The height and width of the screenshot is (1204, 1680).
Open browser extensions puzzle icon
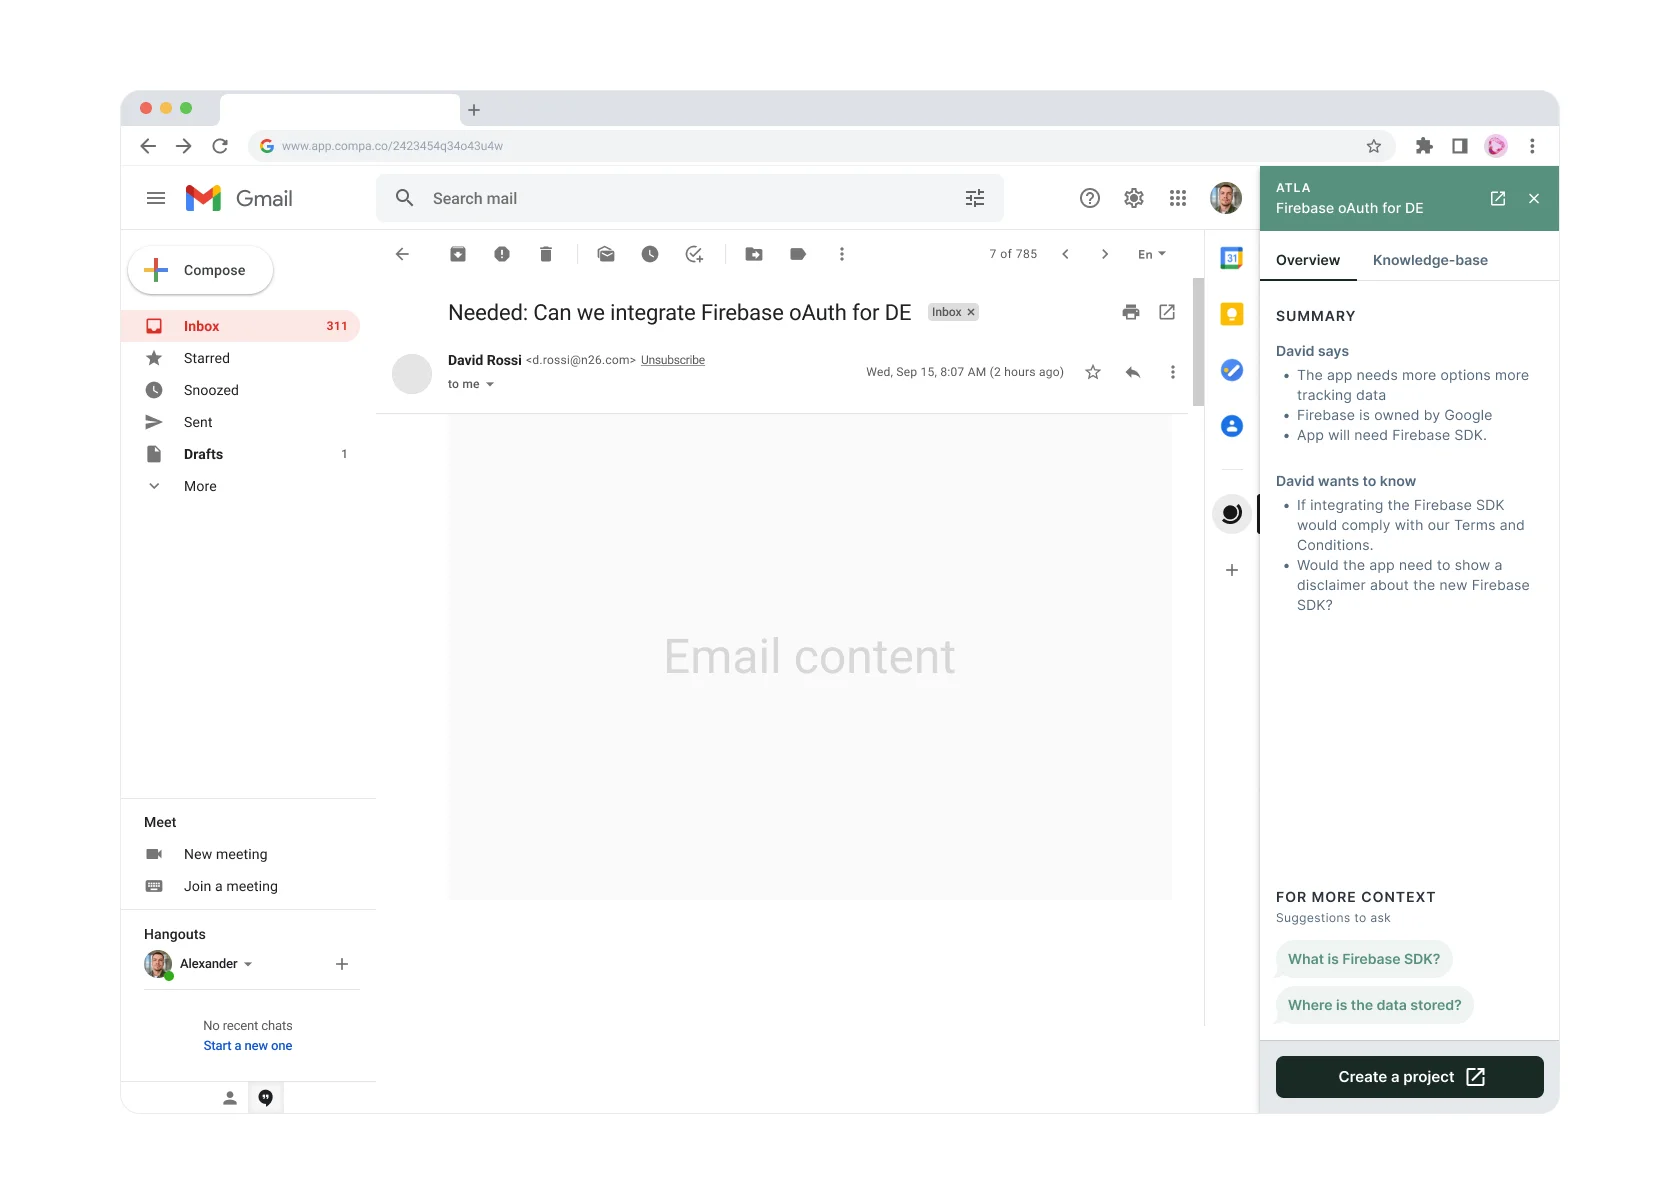1424,146
